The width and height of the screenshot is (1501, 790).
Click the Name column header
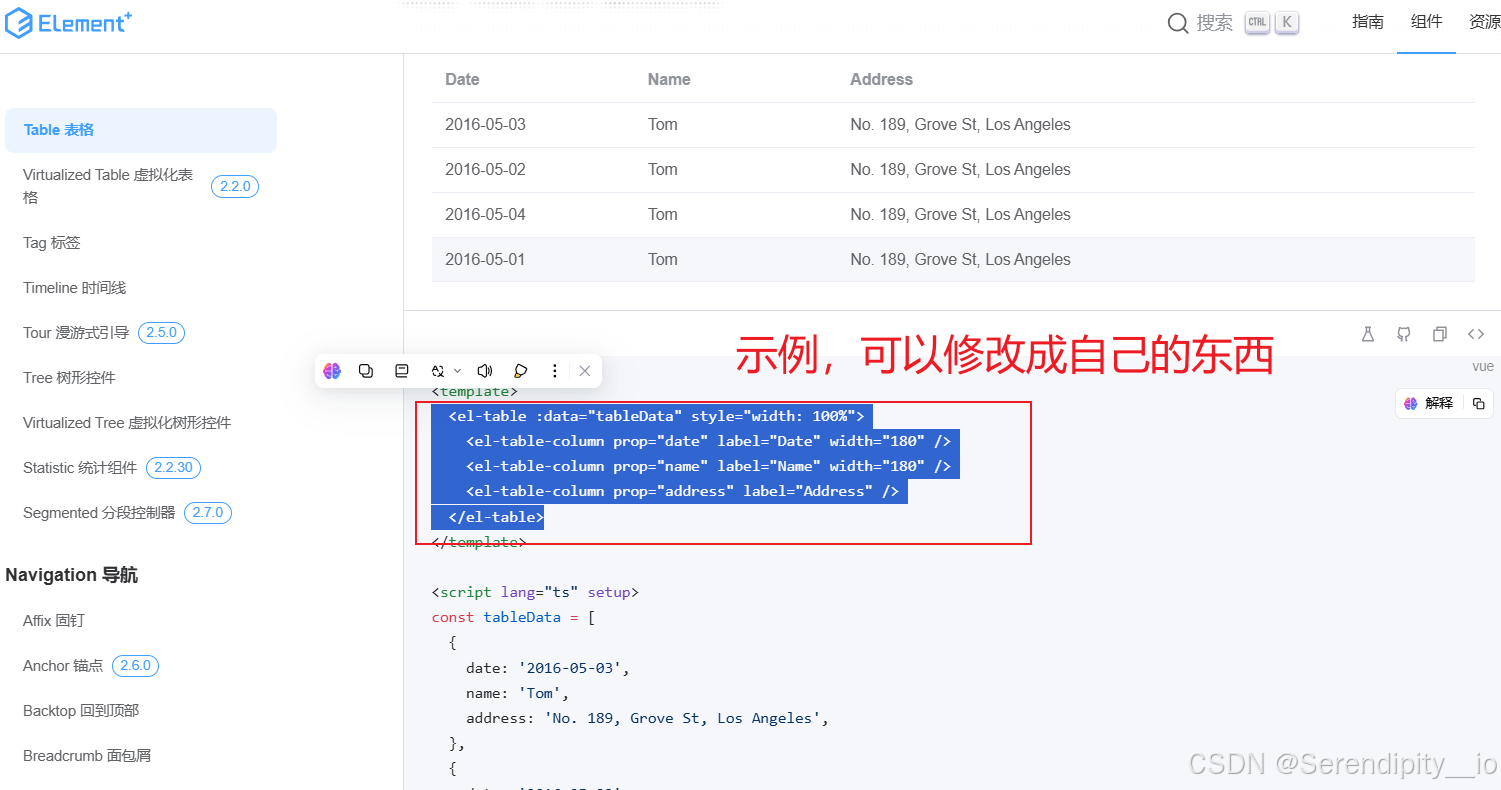coord(669,79)
